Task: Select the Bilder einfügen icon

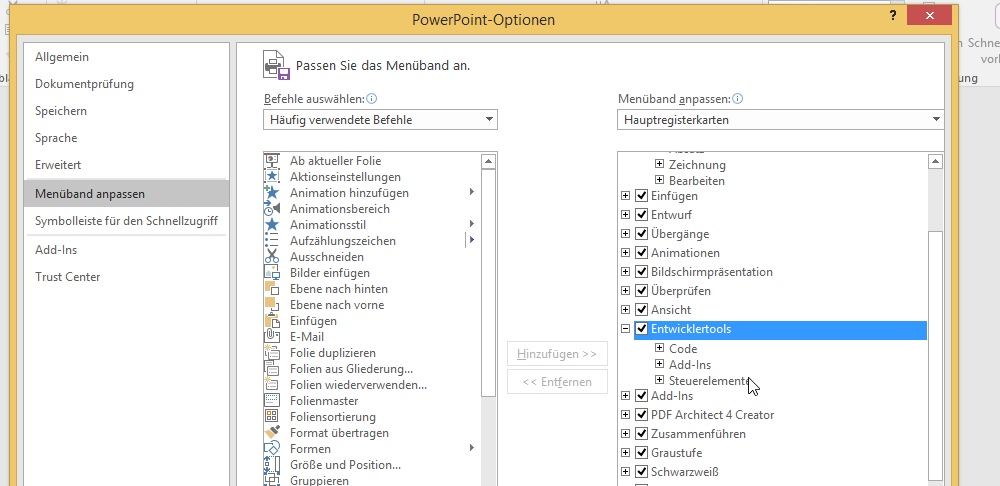Action: [272, 272]
